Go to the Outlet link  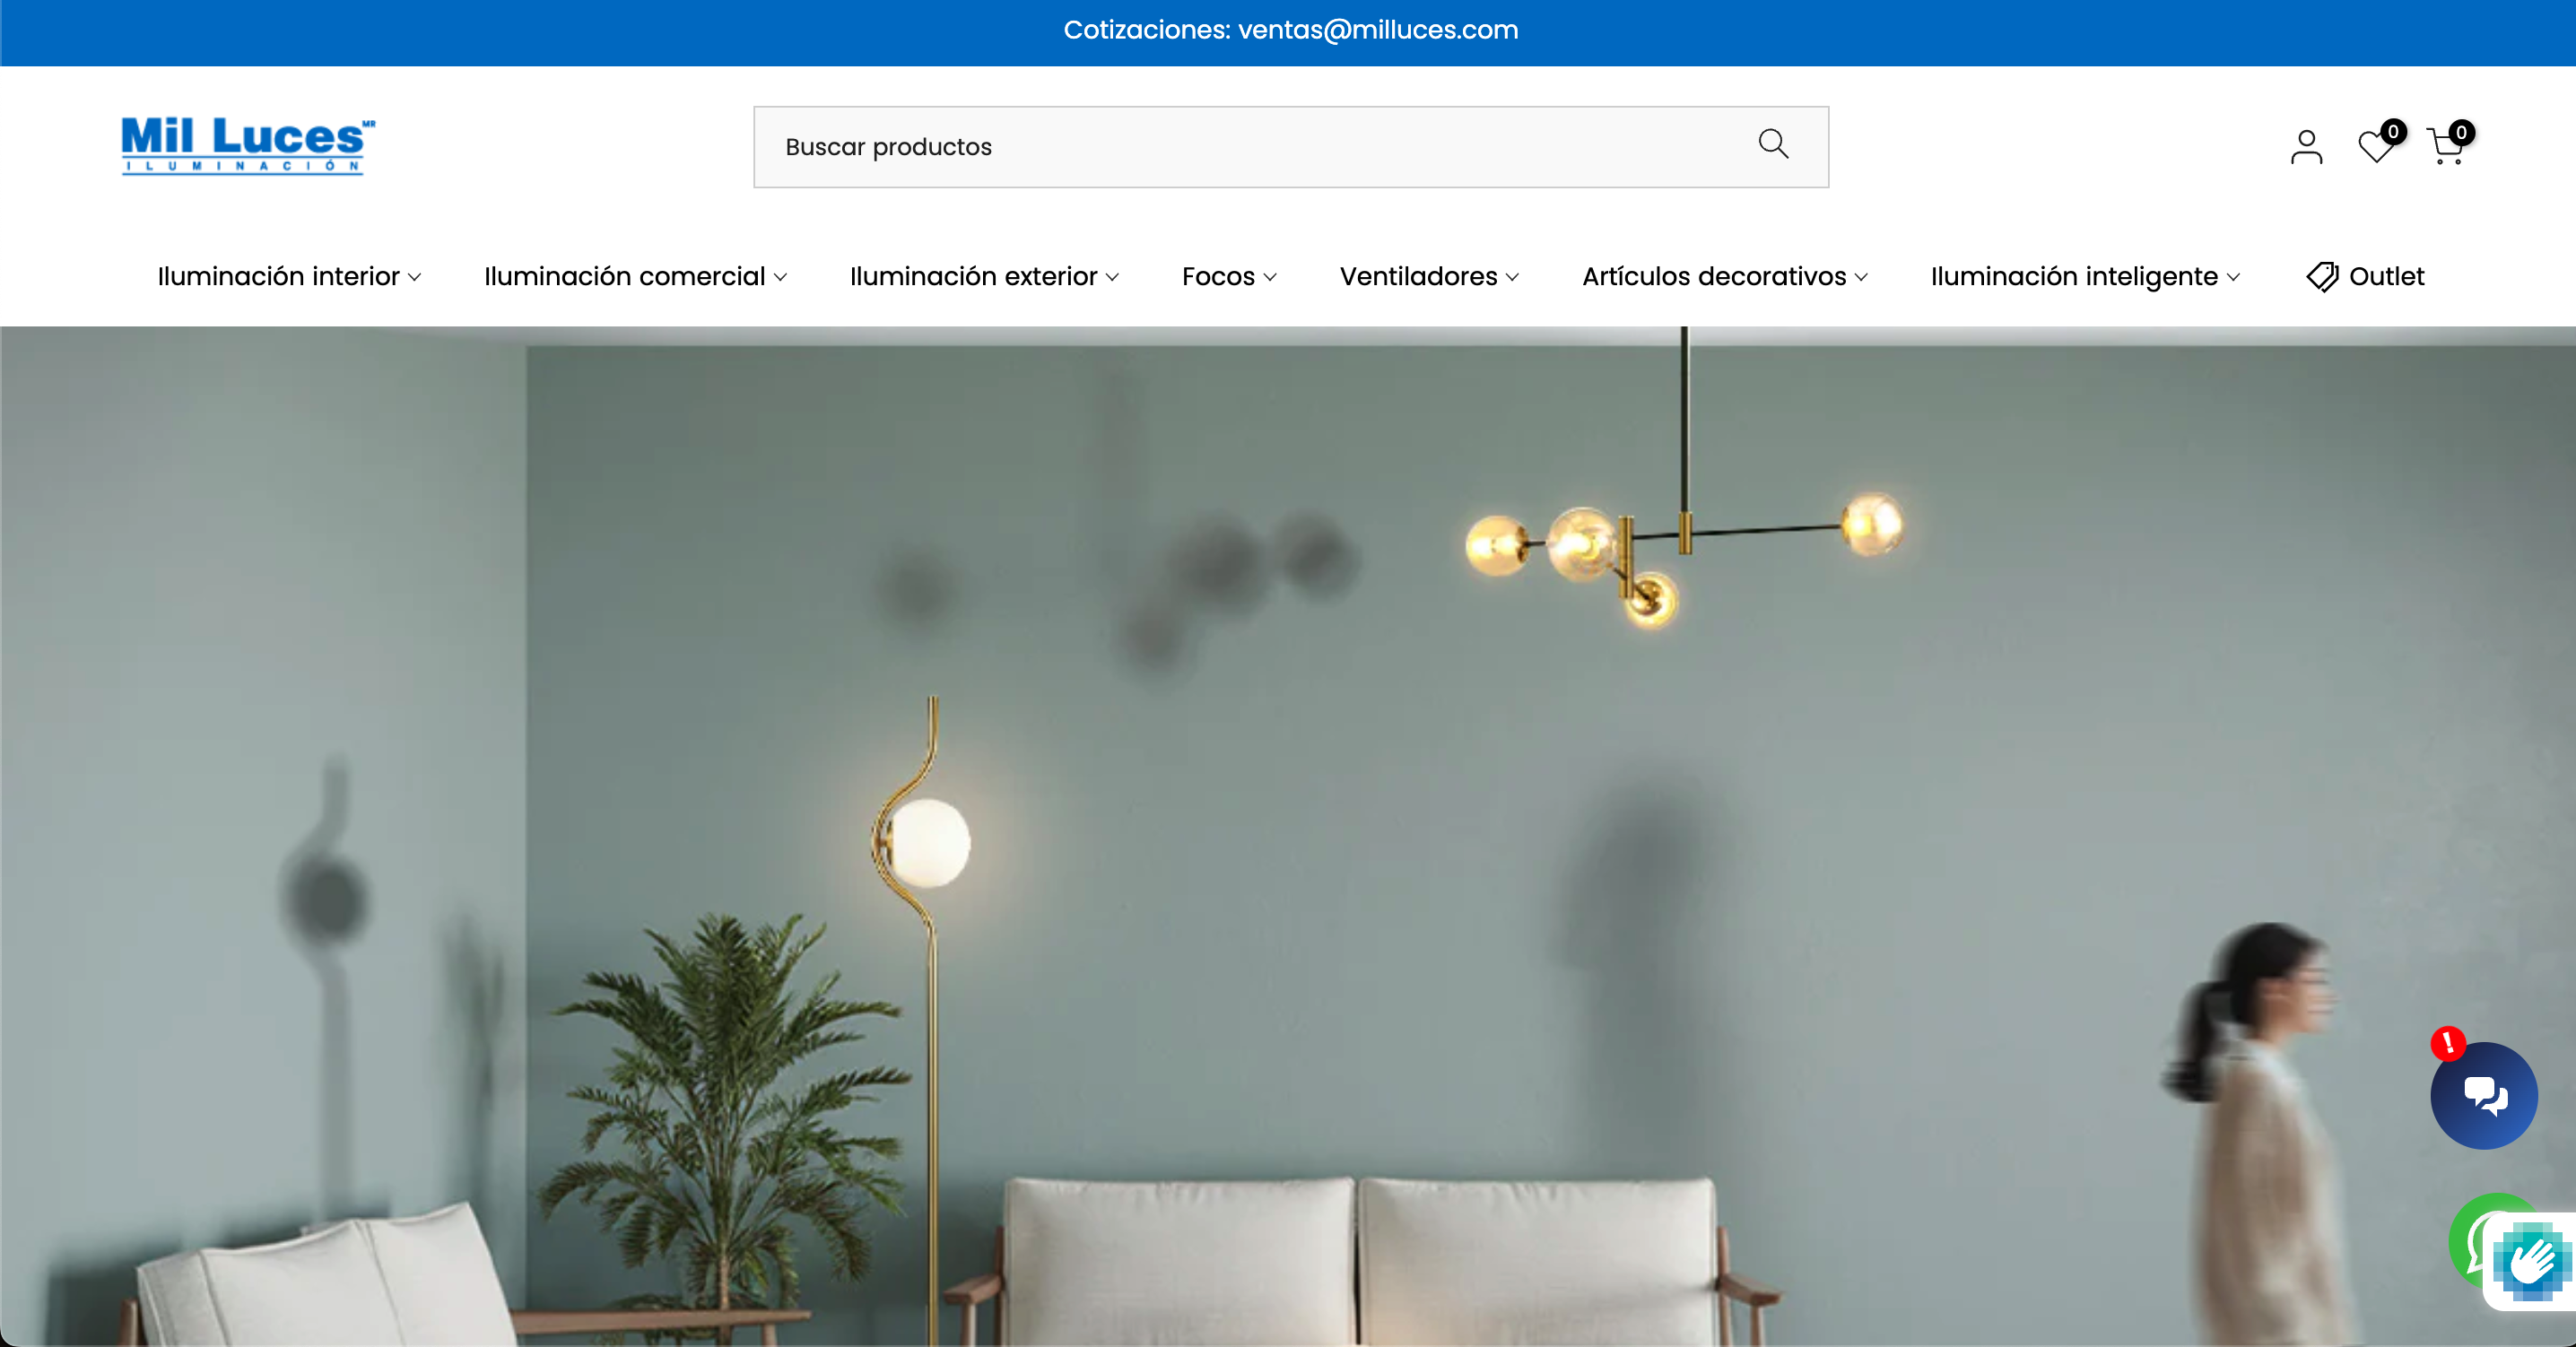click(2386, 277)
